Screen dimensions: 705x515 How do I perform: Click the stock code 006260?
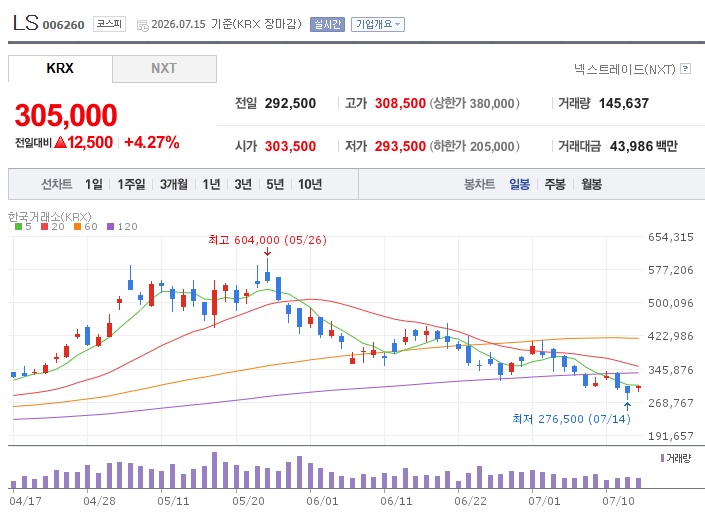point(63,25)
